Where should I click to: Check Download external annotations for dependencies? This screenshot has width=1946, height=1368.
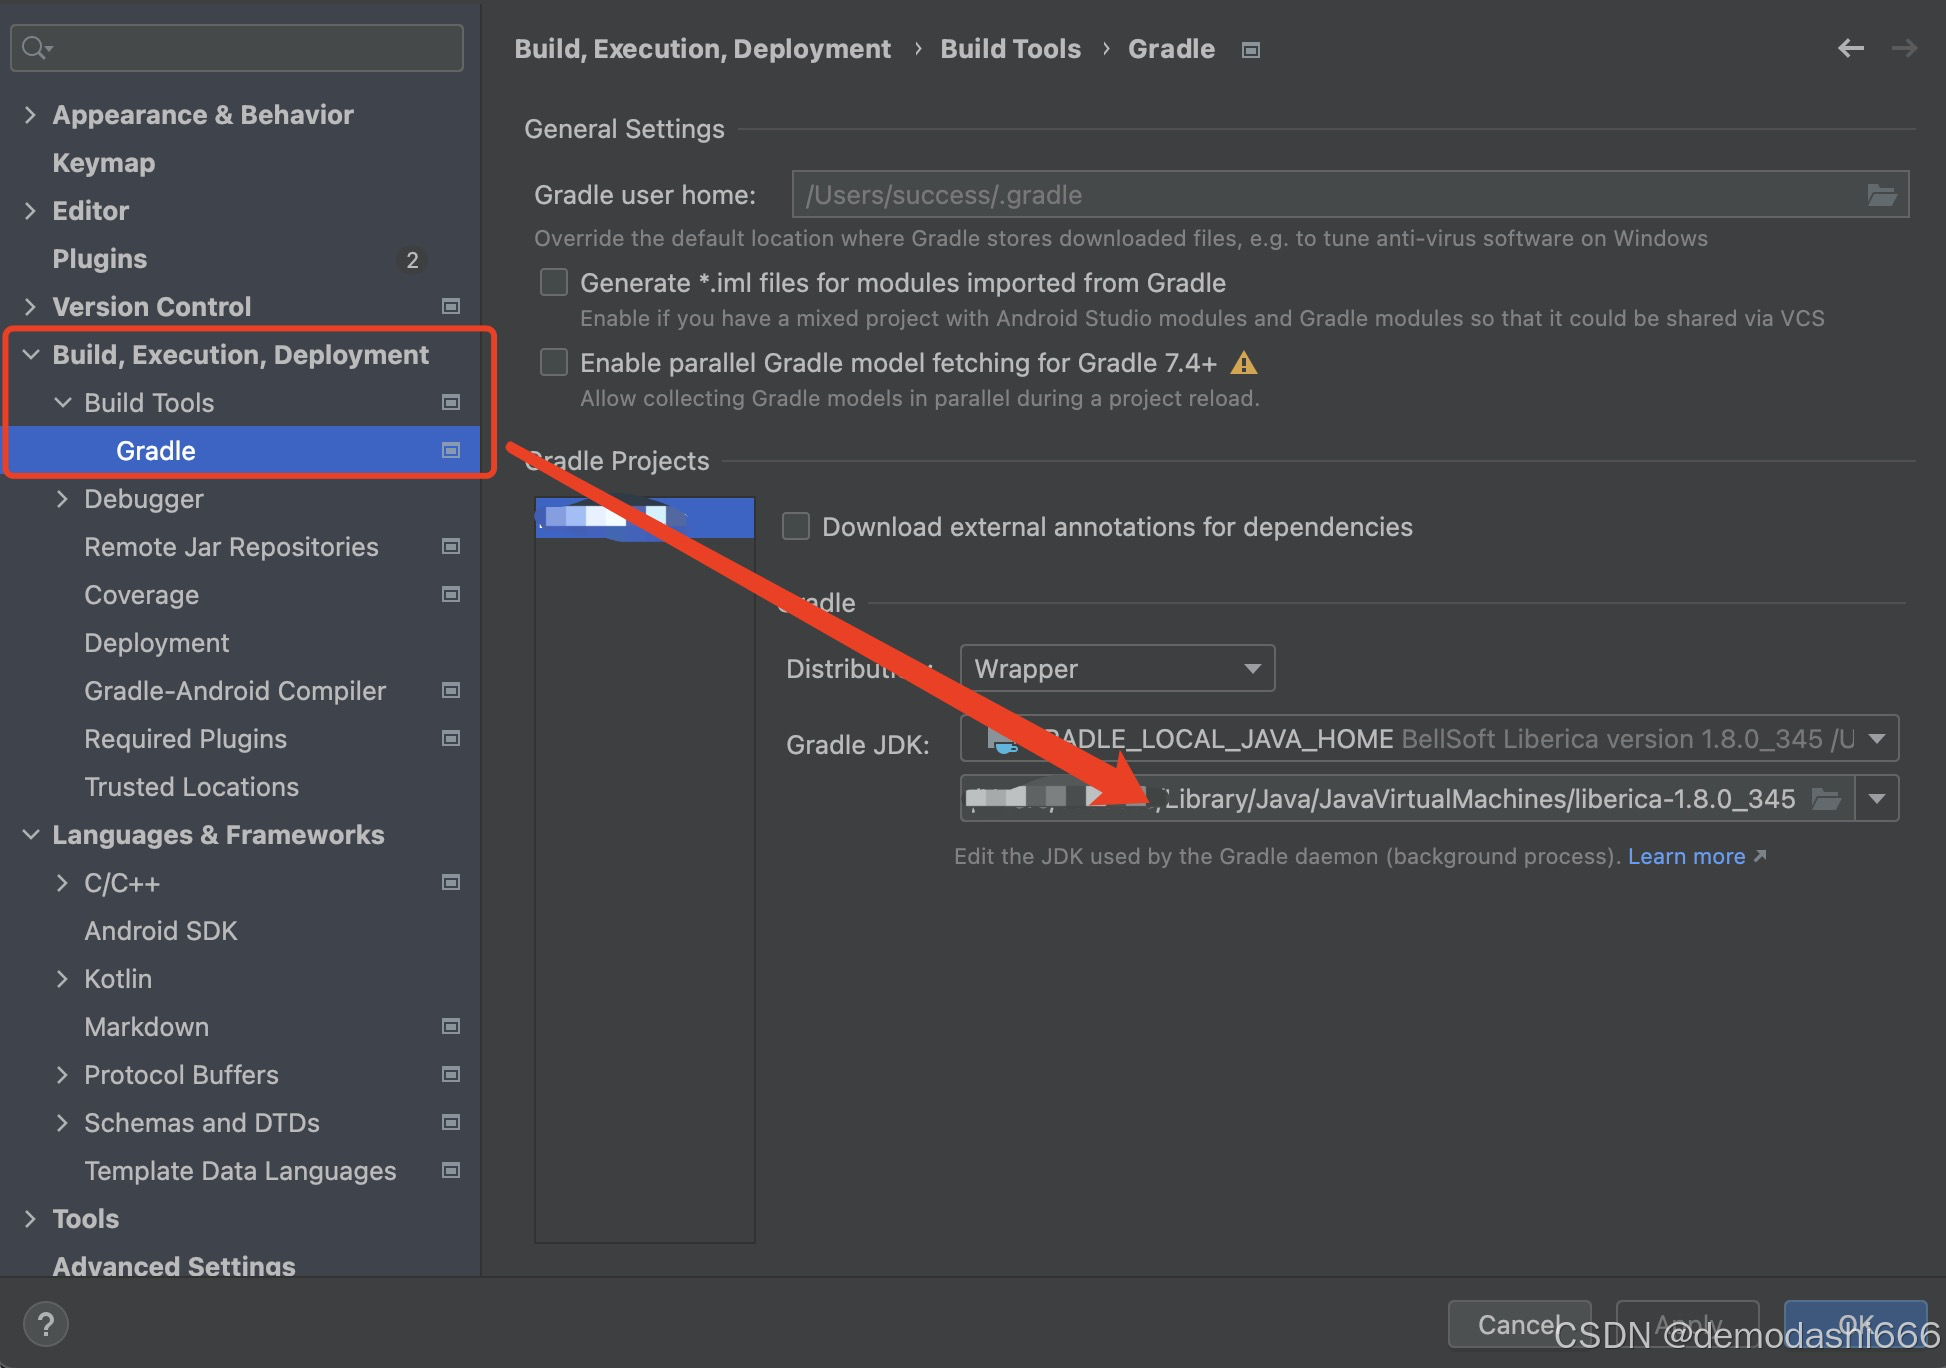pyautogui.click(x=796, y=527)
